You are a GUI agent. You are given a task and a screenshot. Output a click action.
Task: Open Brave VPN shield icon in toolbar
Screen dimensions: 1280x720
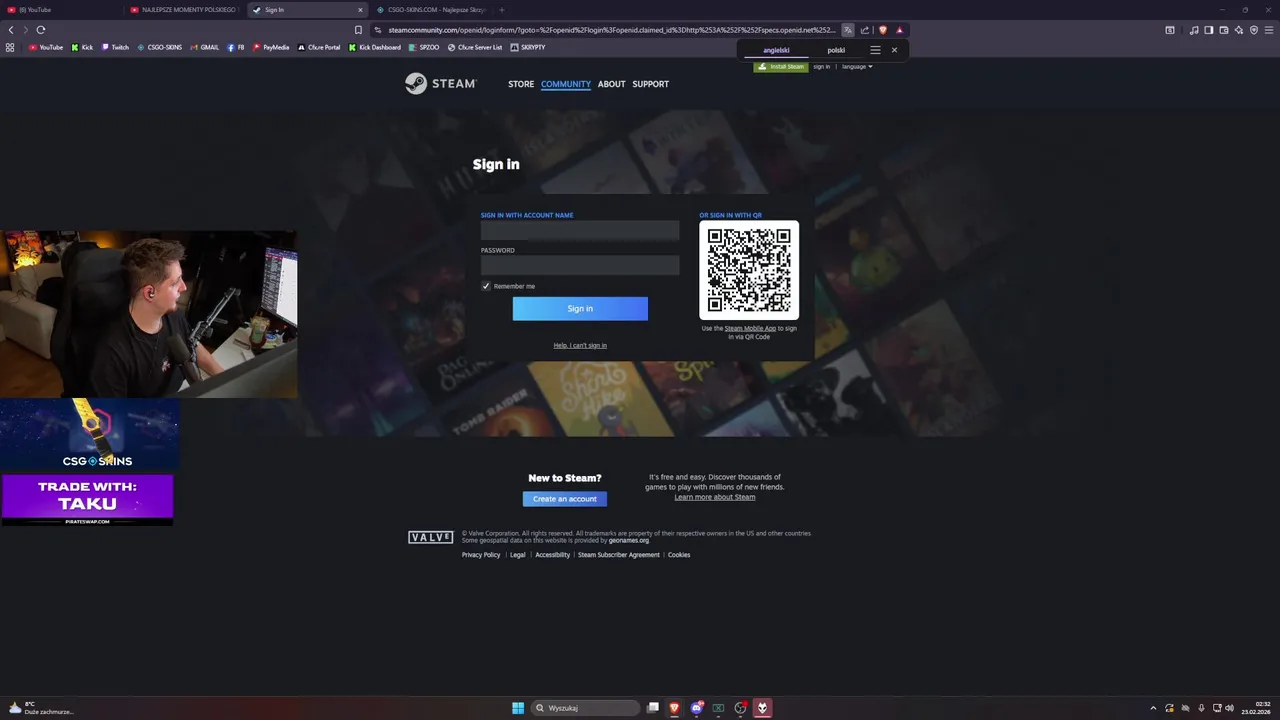(x=1254, y=30)
